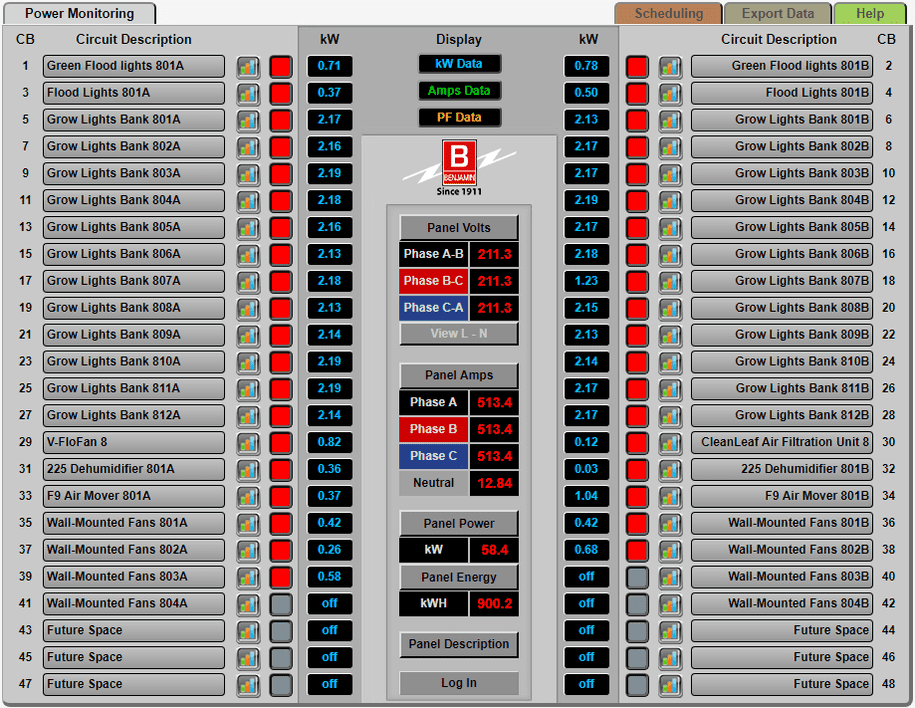Toggle red status switch for Grow Lights Bank 801A
Viewport: 915px width, 708px height.
click(x=281, y=121)
